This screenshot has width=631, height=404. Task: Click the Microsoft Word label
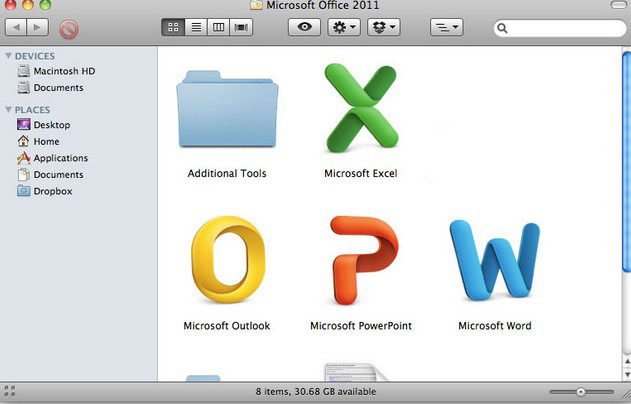coord(495,326)
